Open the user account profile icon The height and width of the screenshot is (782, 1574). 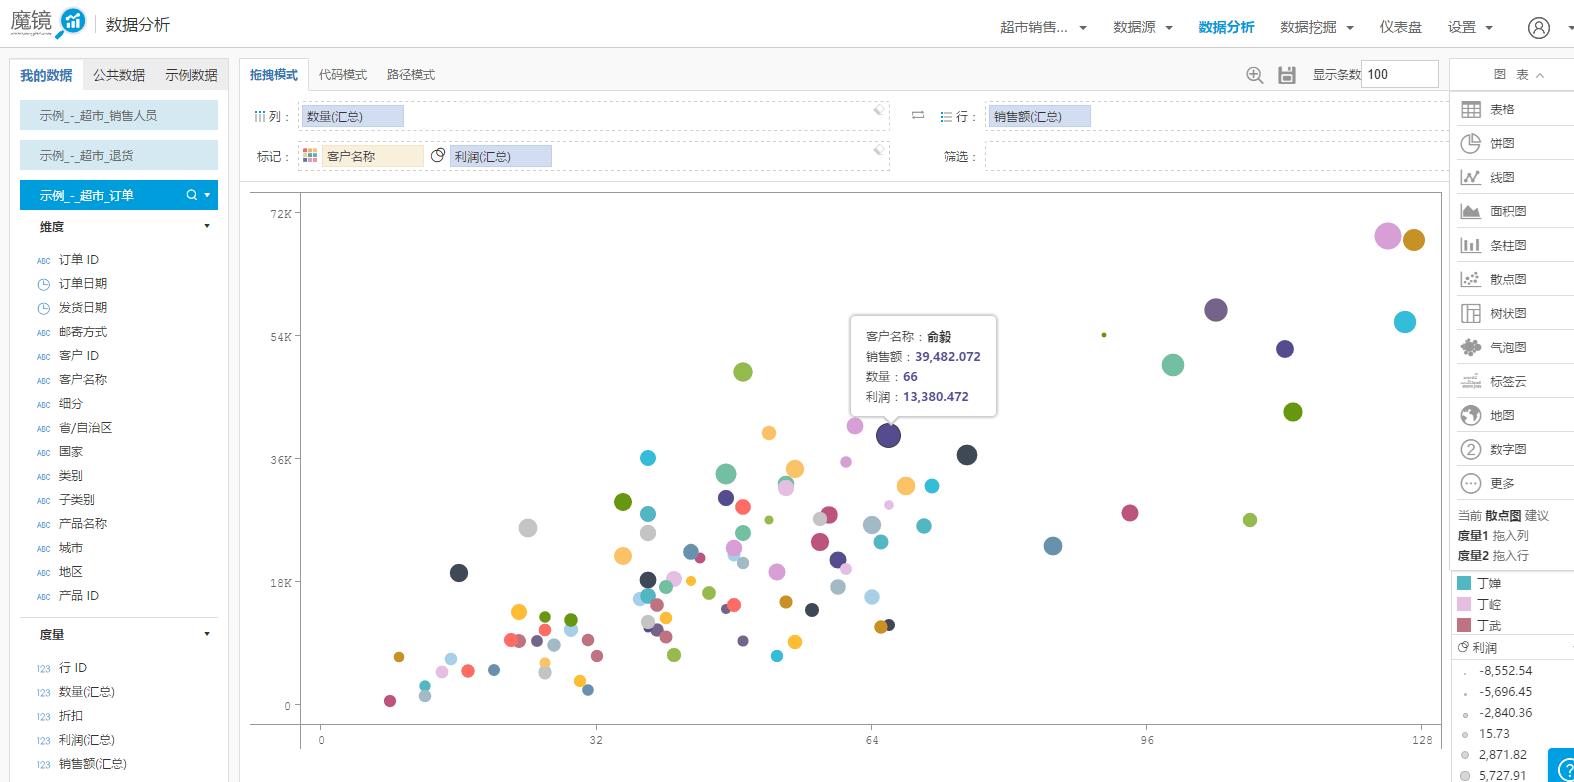point(1539,28)
